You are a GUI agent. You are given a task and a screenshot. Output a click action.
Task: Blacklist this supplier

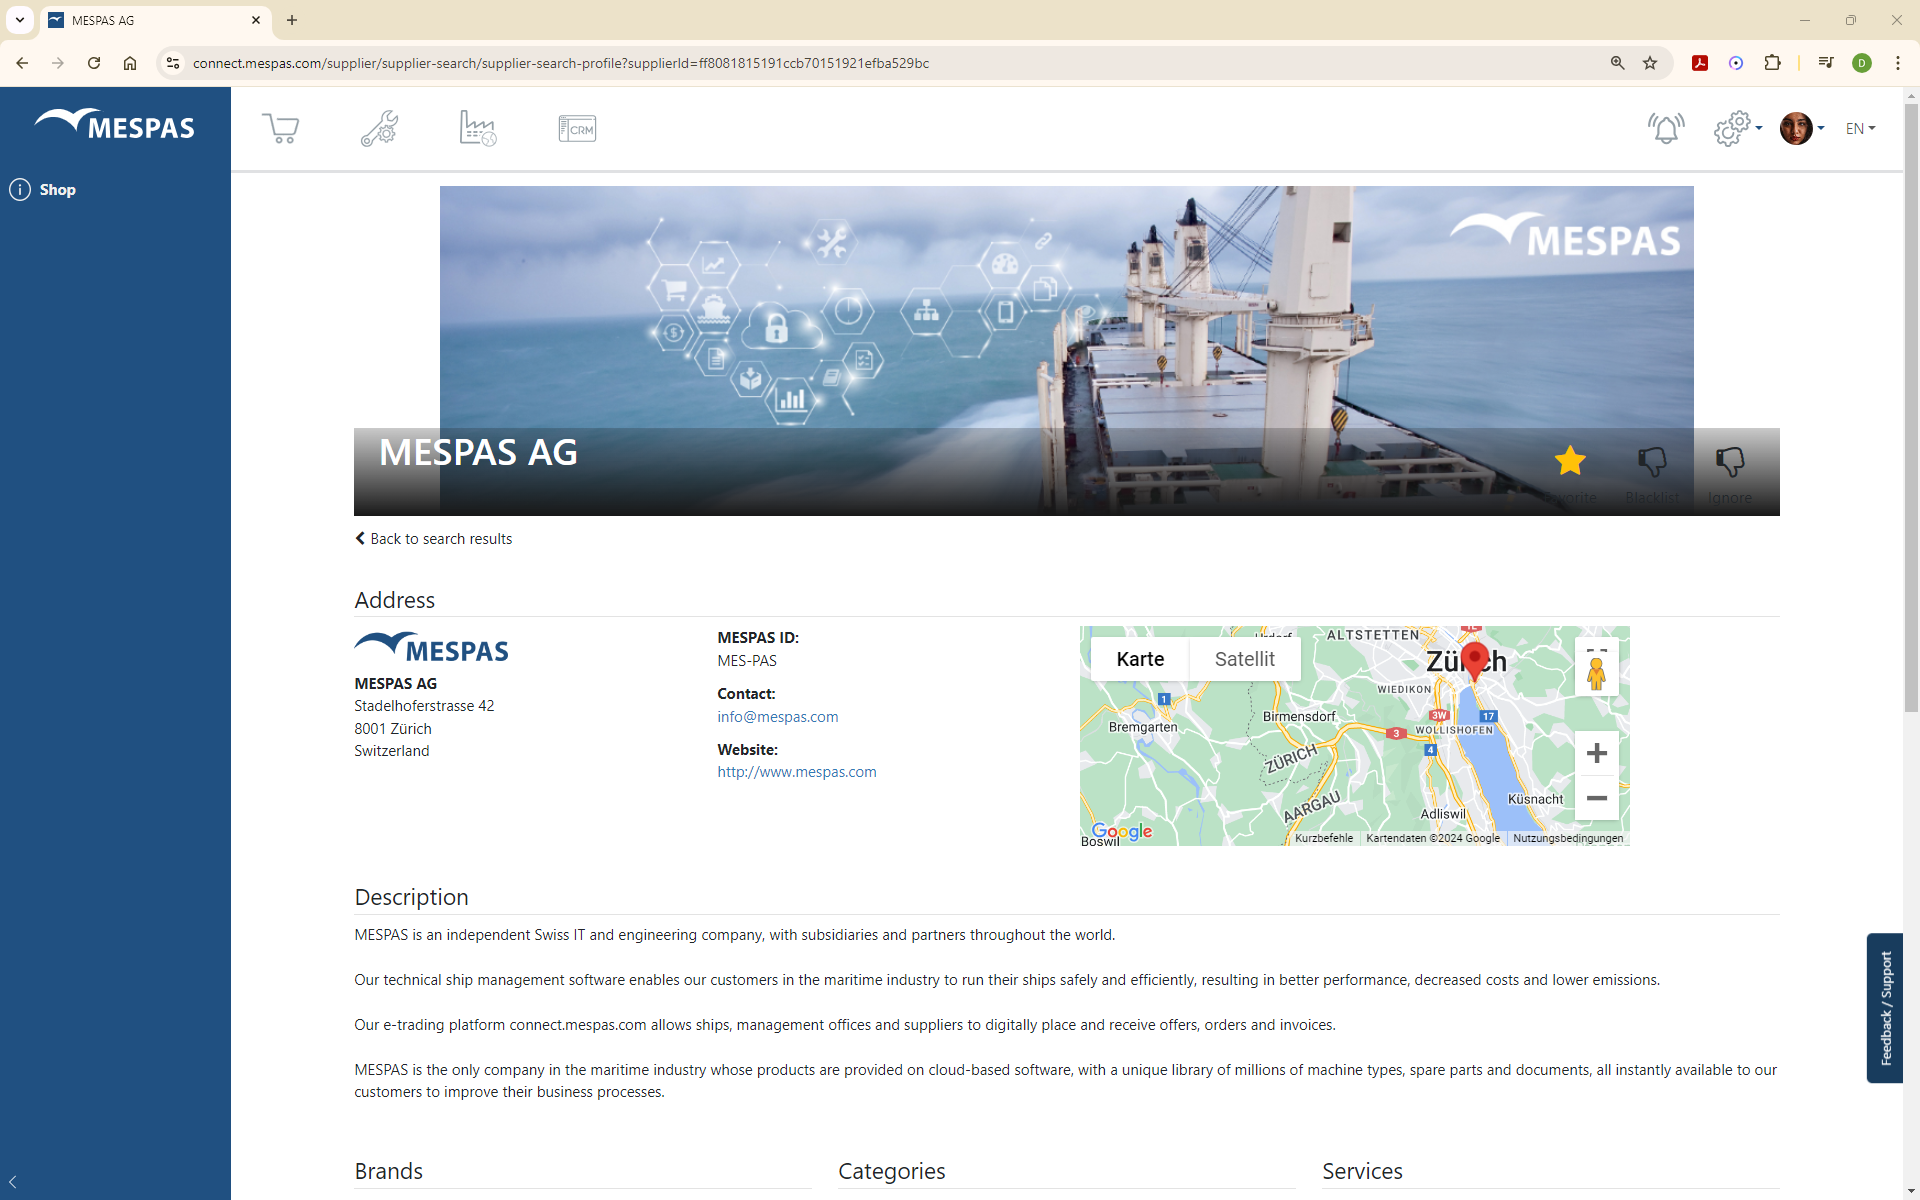(1652, 462)
